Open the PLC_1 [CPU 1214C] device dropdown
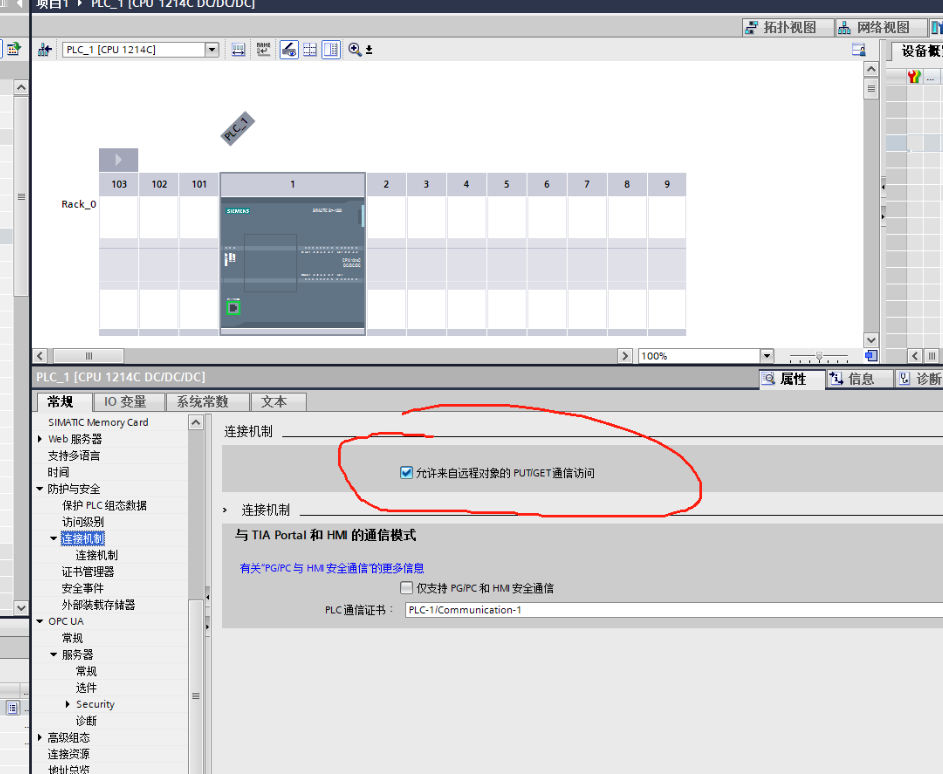Image resolution: width=943 pixels, height=774 pixels. (x=211, y=49)
